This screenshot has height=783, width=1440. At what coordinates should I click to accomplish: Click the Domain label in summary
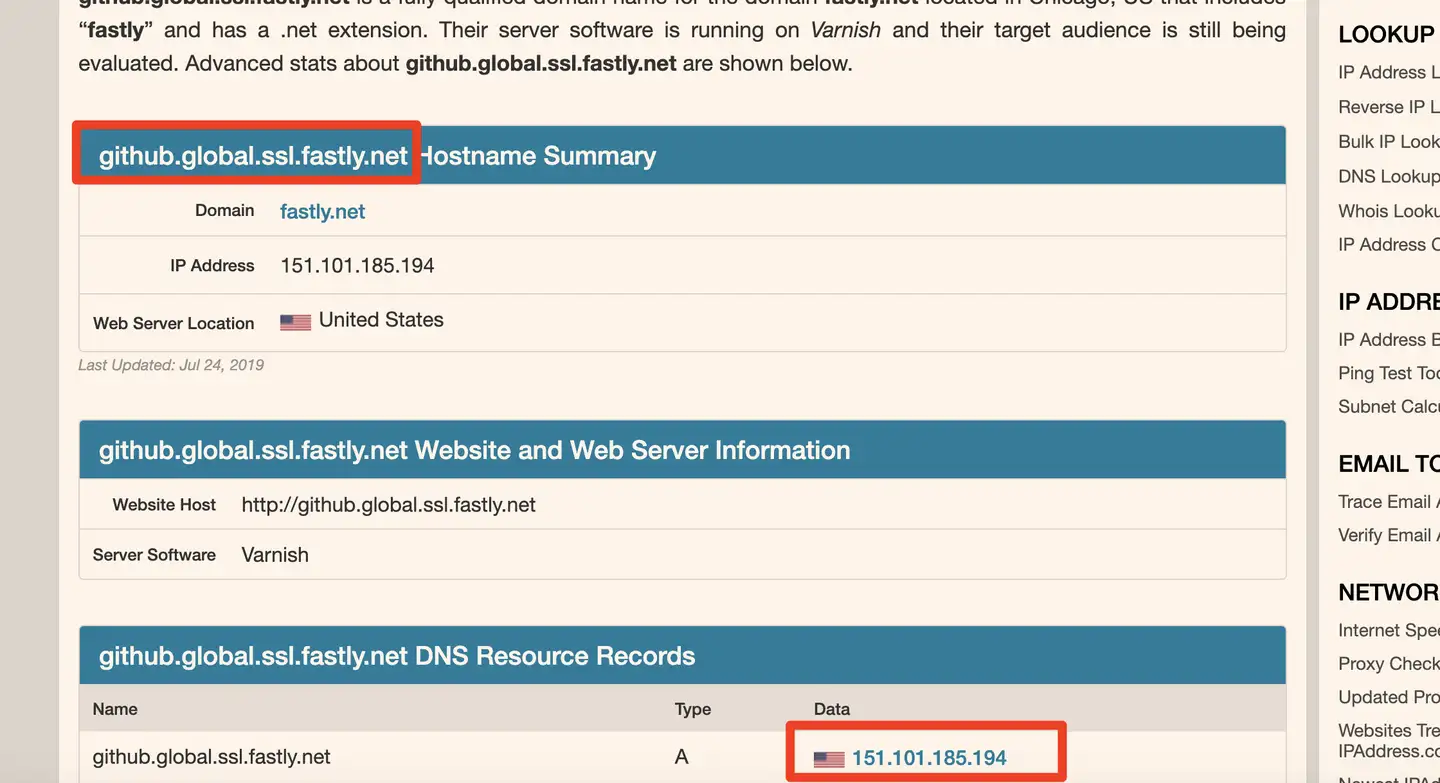tap(225, 210)
